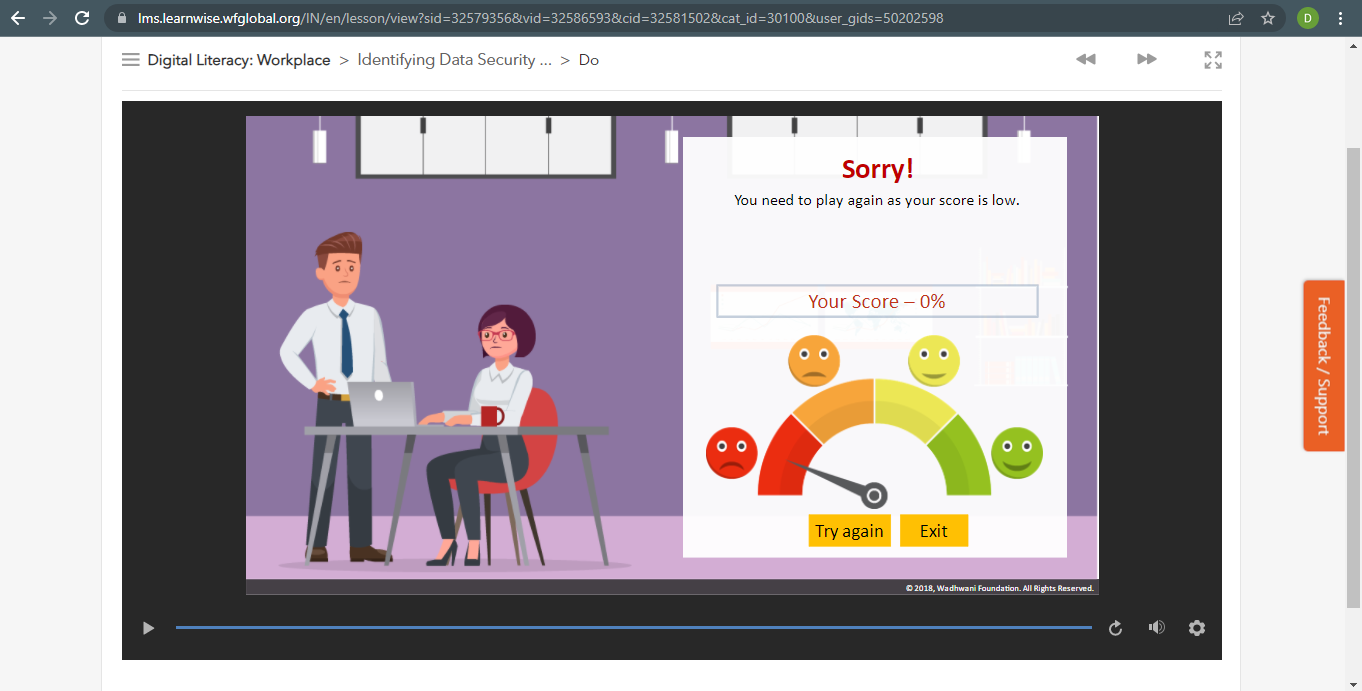Click the replay icon in player bar
The width and height of the screenshot is (1362, 691).
click(1115, 628)
